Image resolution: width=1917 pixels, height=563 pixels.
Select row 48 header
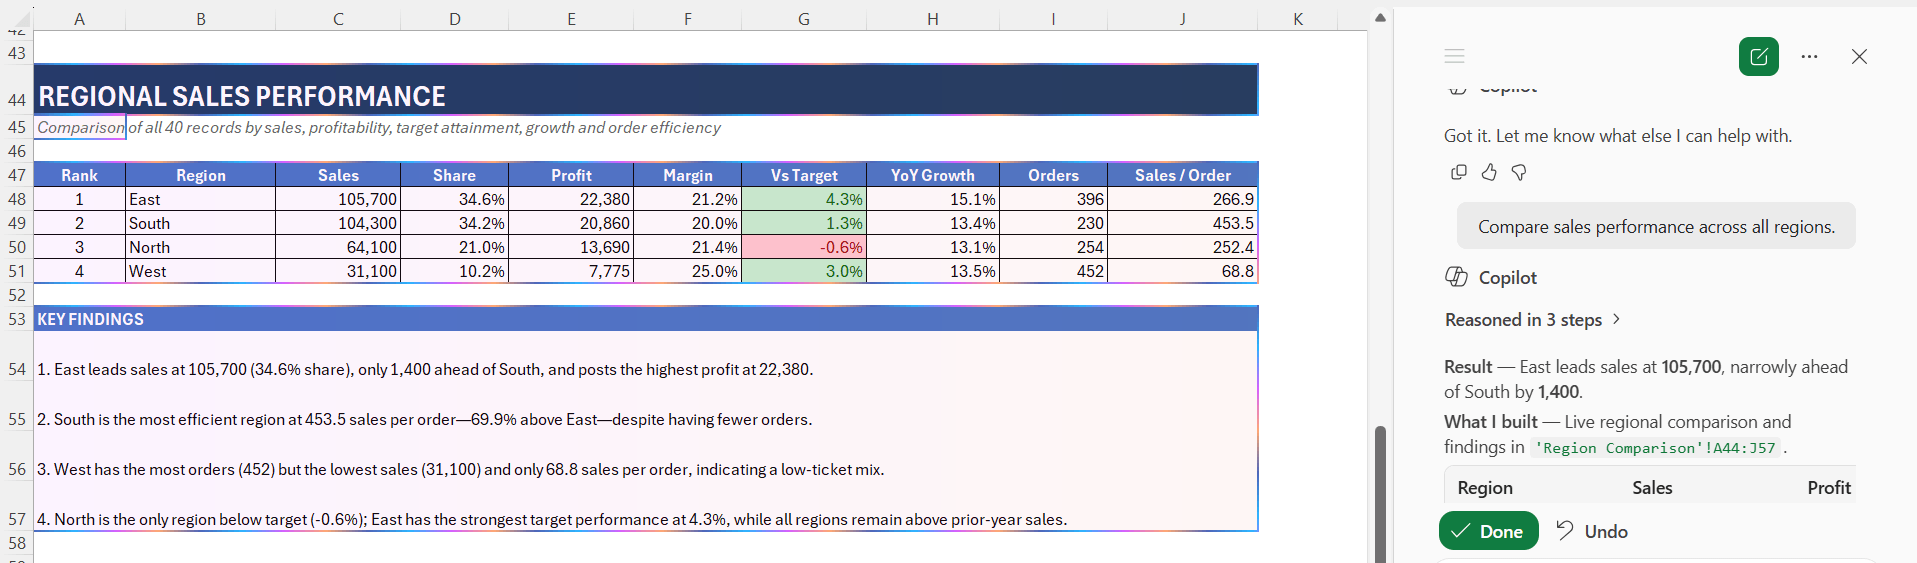(17, 199)
